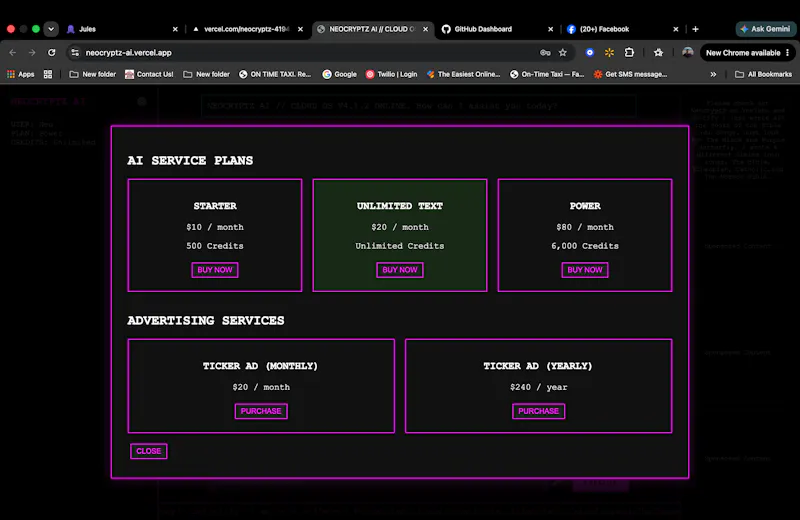Image resolution: width=800 pixels, height=520 pixels.
Task: Click the Ask Gemini button
Action: [765, 29]
